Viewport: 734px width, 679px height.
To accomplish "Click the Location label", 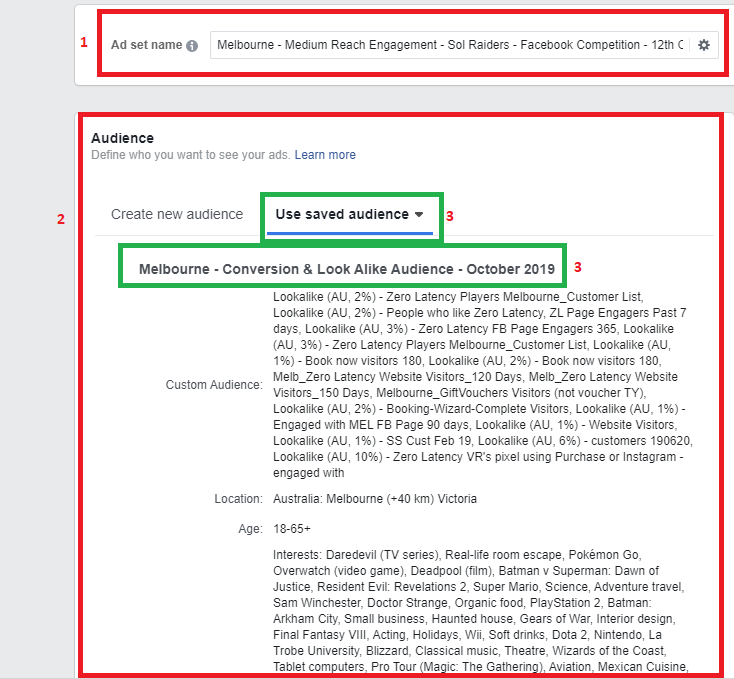I will pyautogui.click(x=238, y=499).
